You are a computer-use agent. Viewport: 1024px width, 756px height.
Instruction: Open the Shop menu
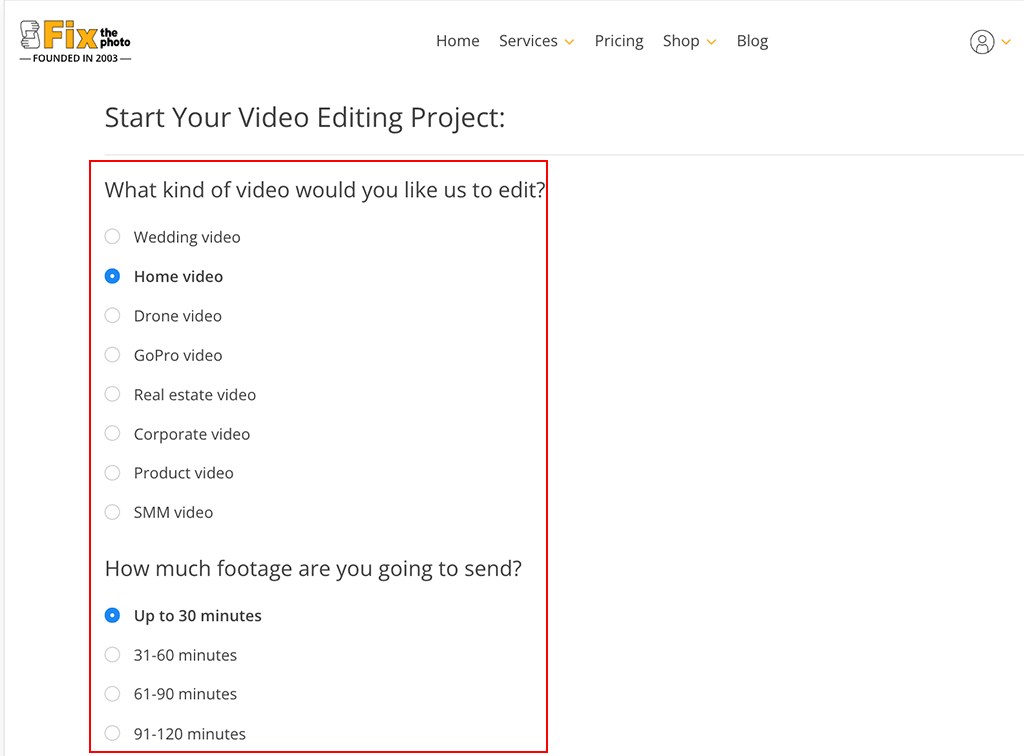point(680,41)
